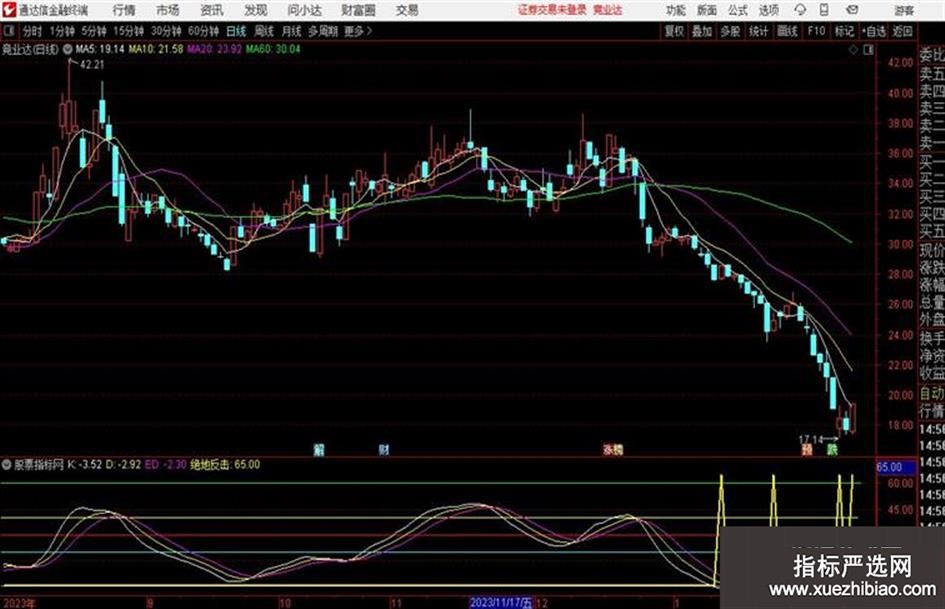Screen dimensions: 945x609
Task: Open the 版面 menu
Action: 707,10
